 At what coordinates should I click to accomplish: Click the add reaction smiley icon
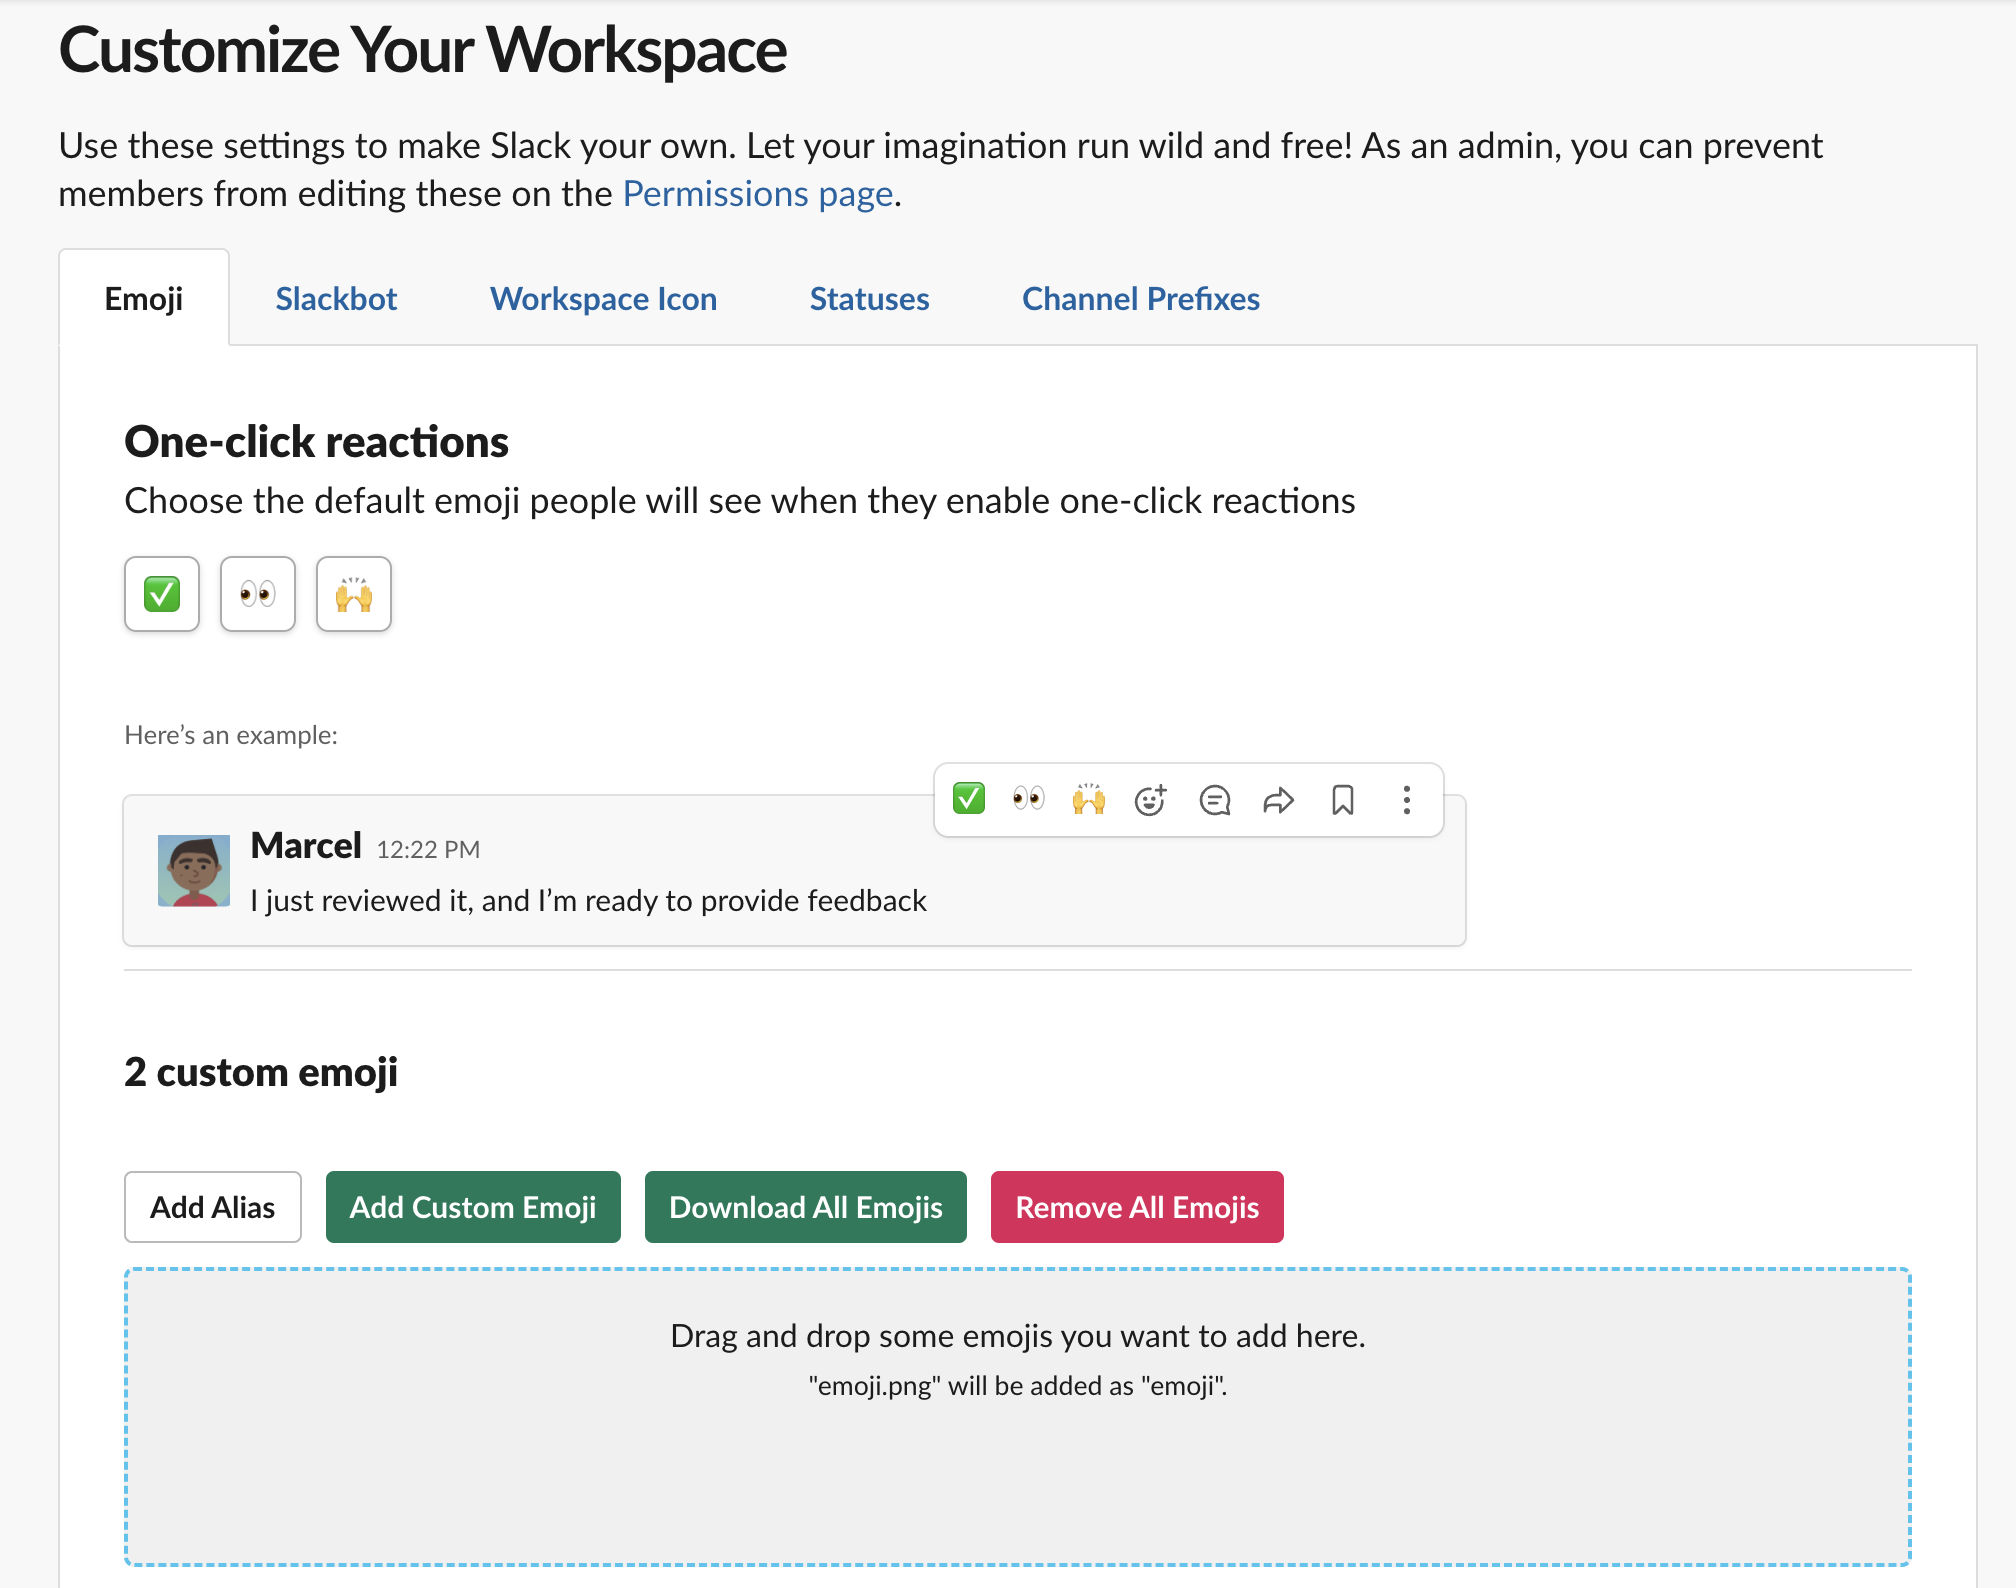[x=1150, y=800]
